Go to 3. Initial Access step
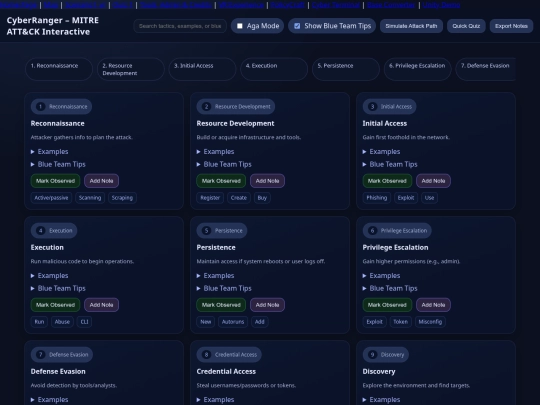 [202, 69]
